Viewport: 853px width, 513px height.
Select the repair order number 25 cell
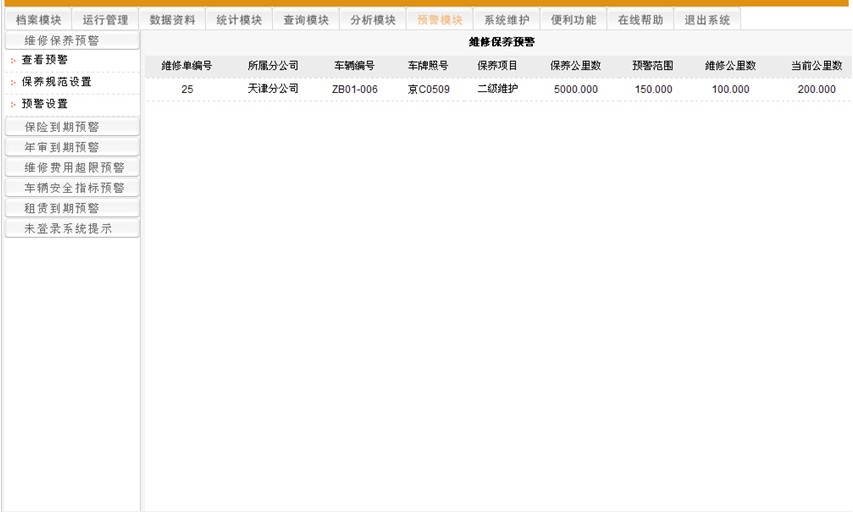coord(187,89)
